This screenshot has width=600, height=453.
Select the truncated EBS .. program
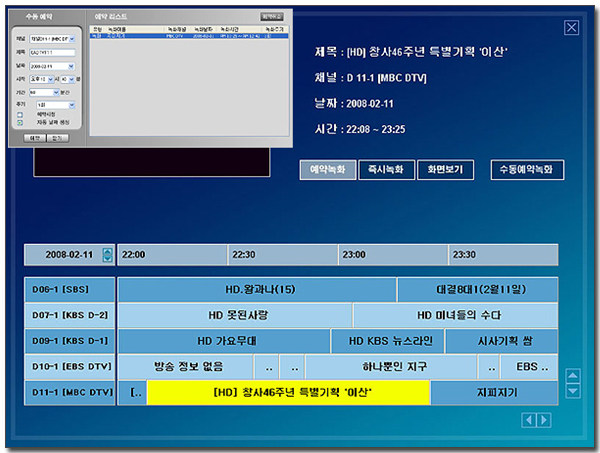pyautogui.click(x=529, y=367)
